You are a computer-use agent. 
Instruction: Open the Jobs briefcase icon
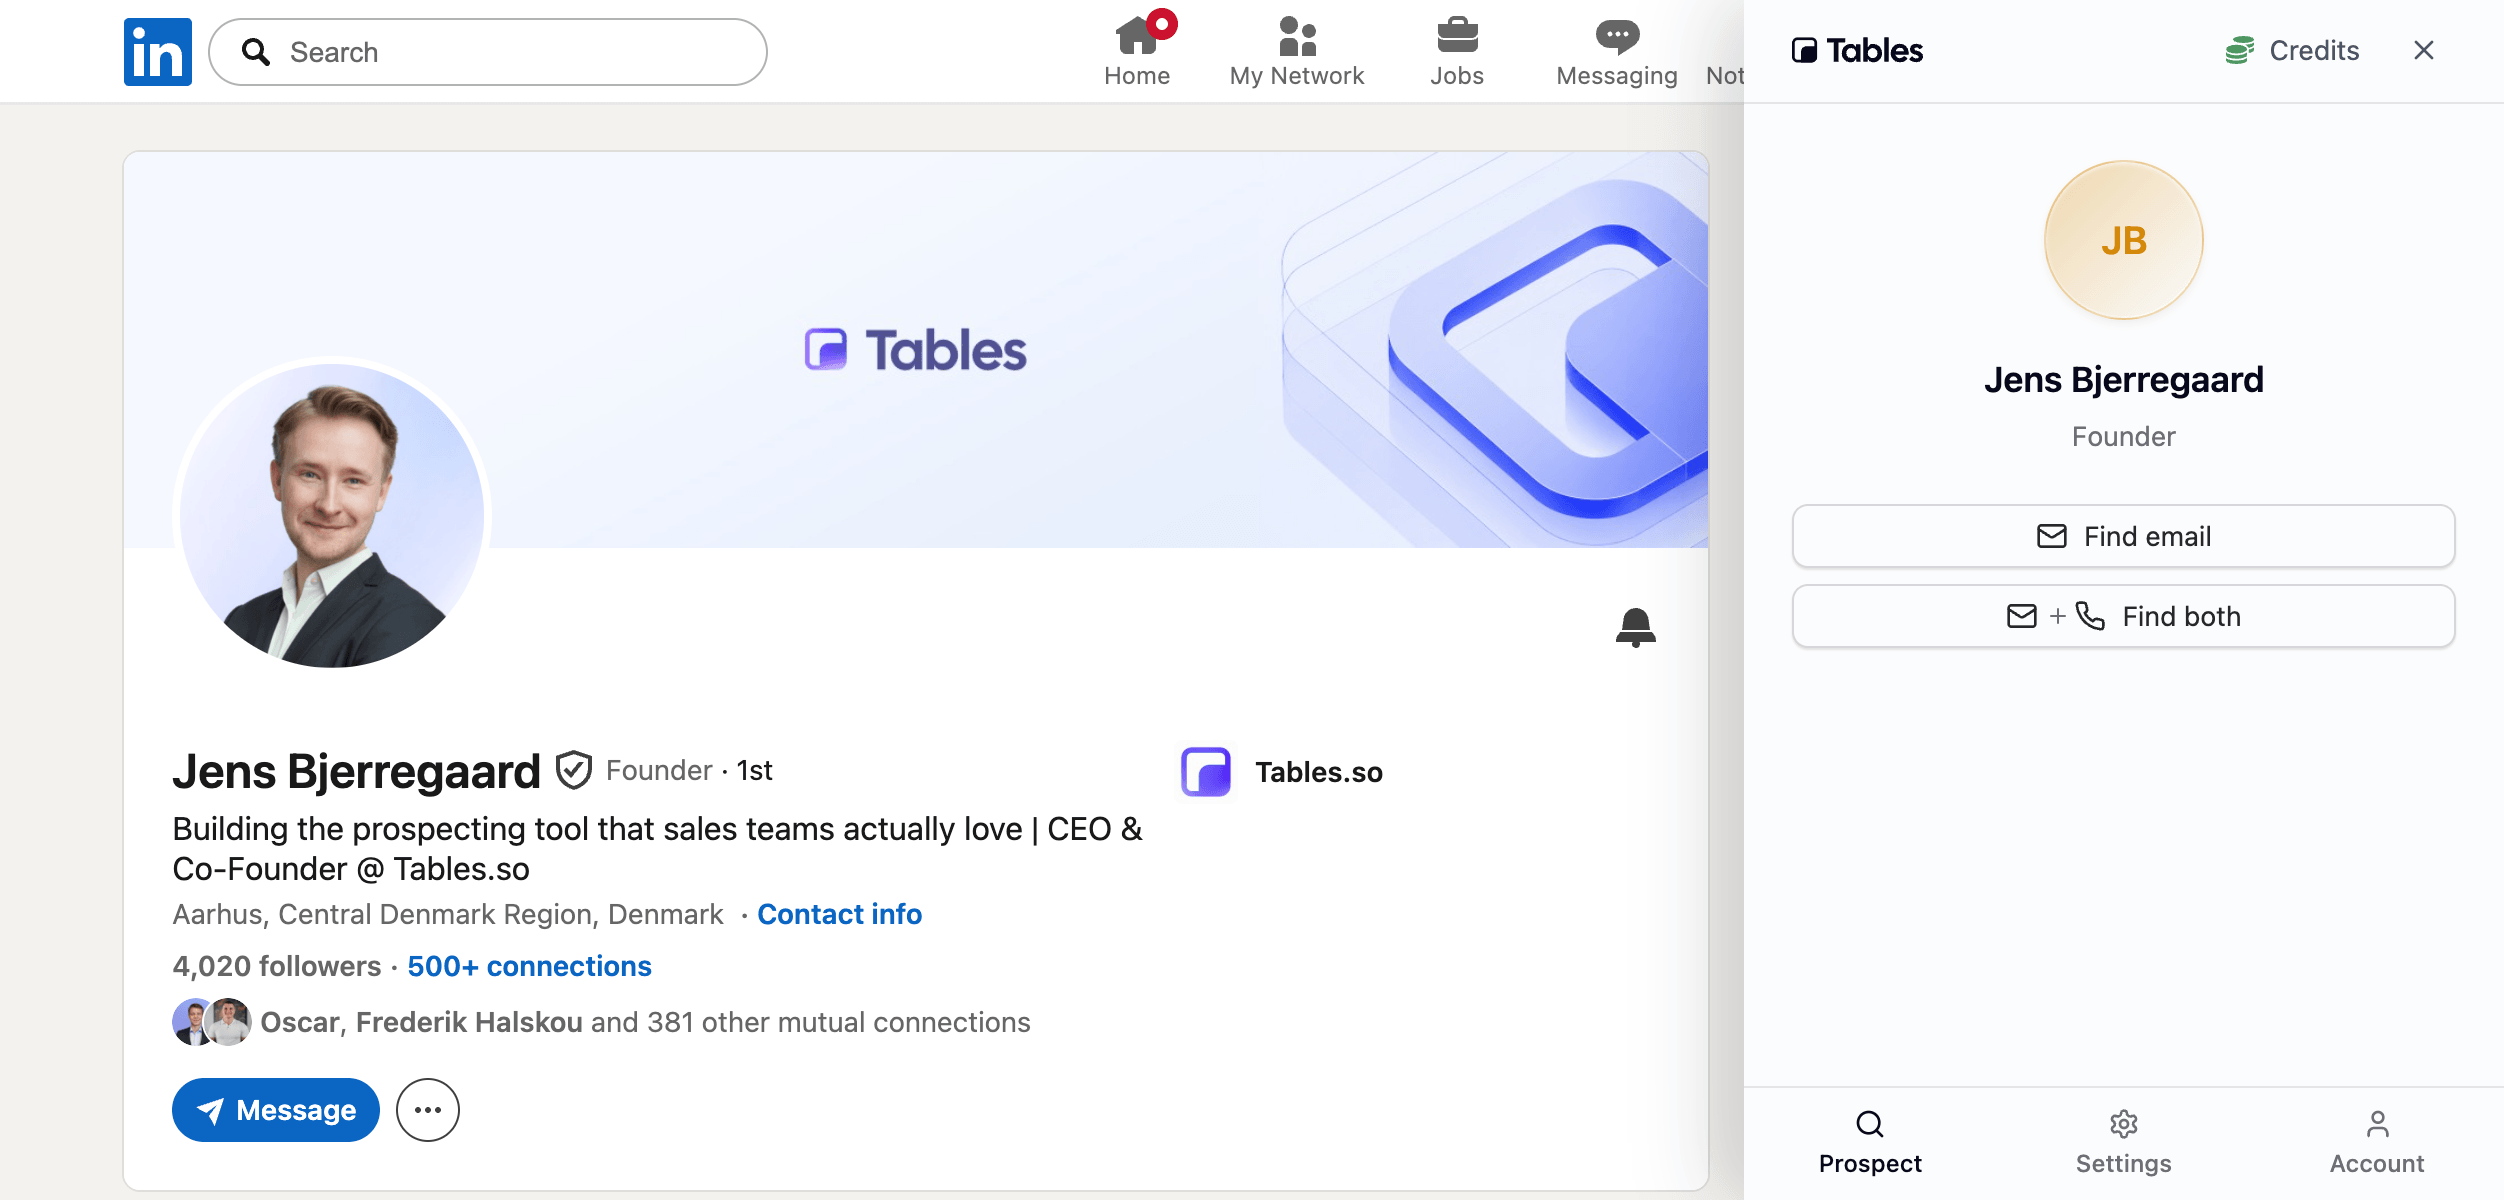1457,50
